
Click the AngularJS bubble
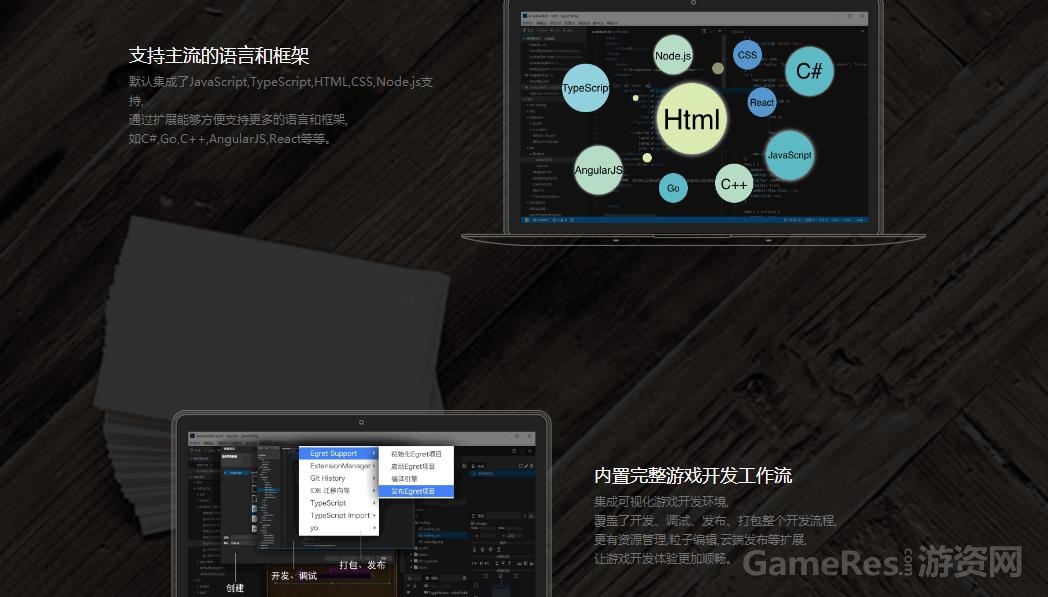tap(598, 170)
